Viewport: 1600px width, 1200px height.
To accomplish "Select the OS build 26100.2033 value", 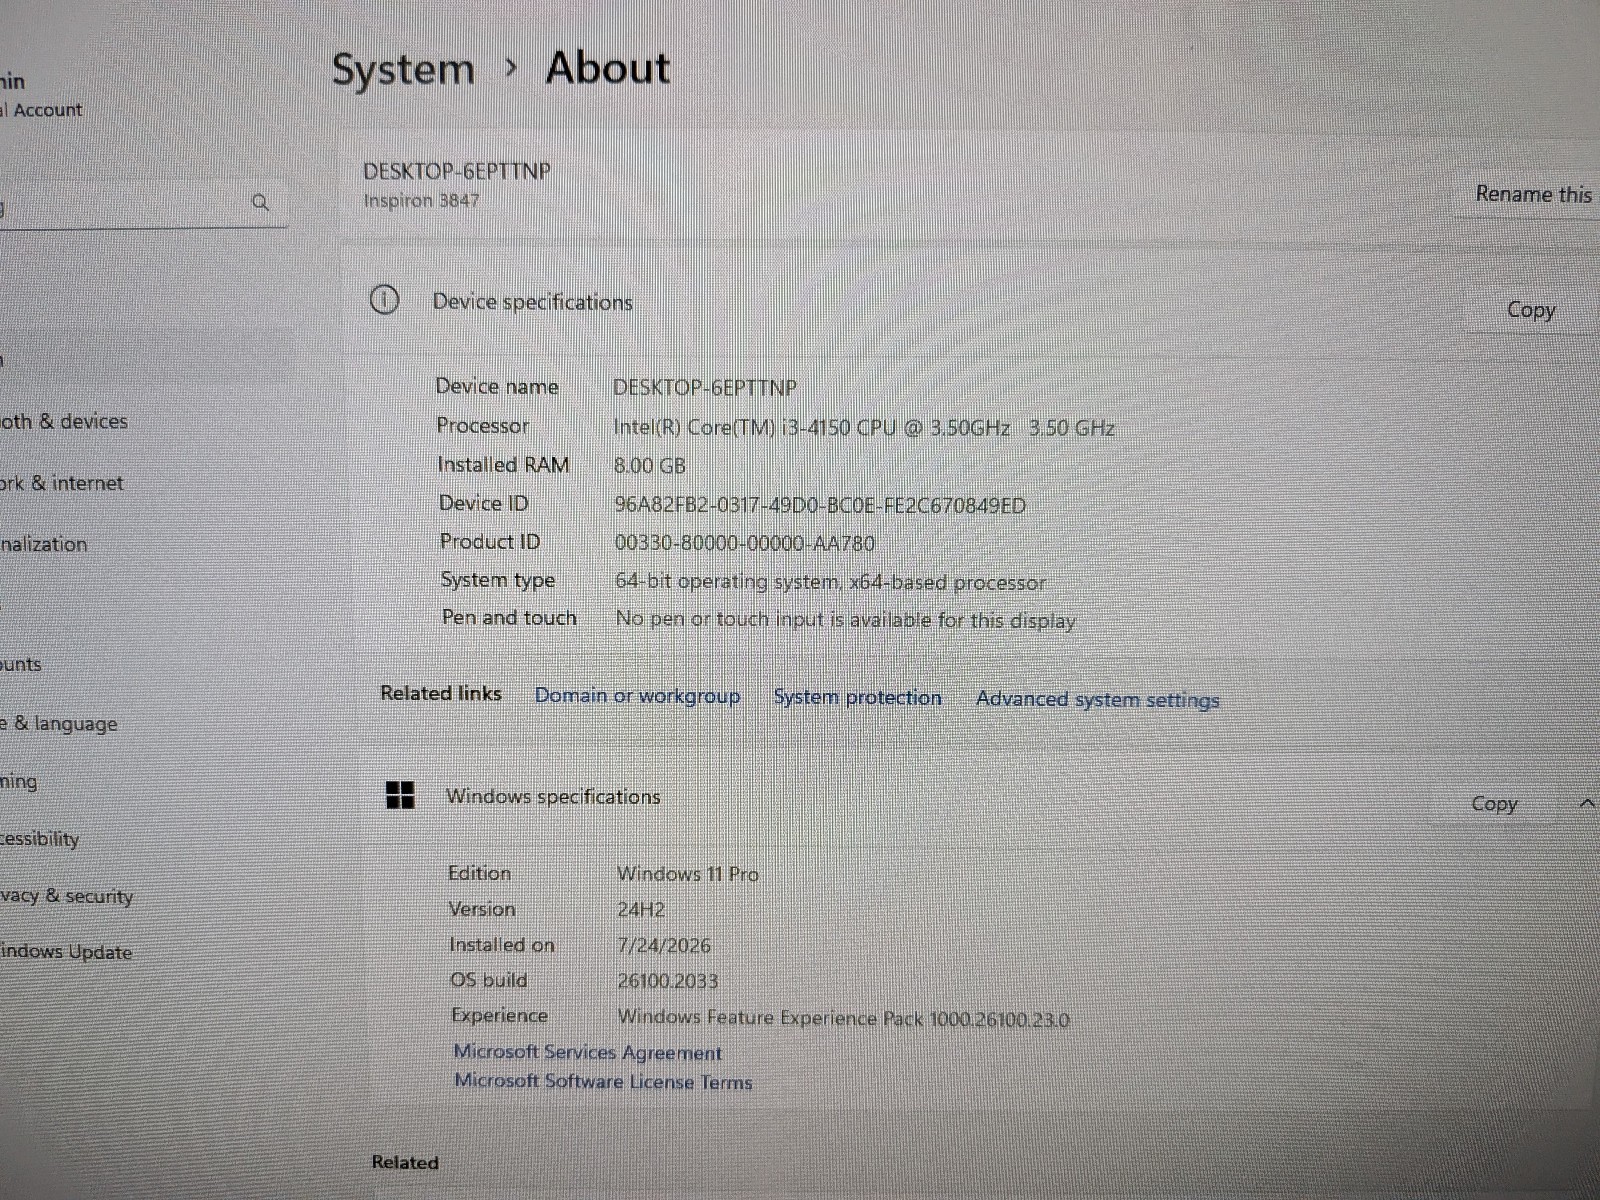I will pyautogui.click(x=668, y=981).
